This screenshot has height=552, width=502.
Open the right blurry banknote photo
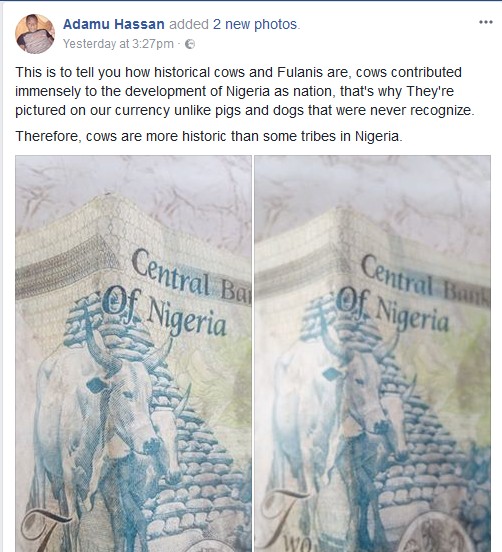pyautogui.click(x=372, y=353)
